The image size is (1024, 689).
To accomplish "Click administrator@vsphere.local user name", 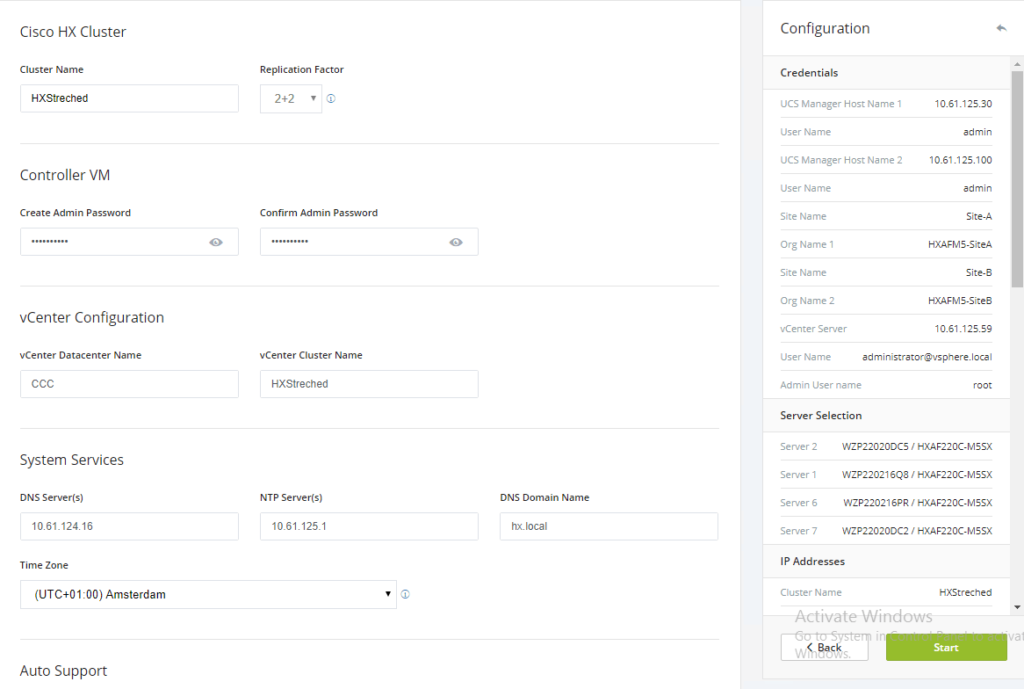I will 927,357.
